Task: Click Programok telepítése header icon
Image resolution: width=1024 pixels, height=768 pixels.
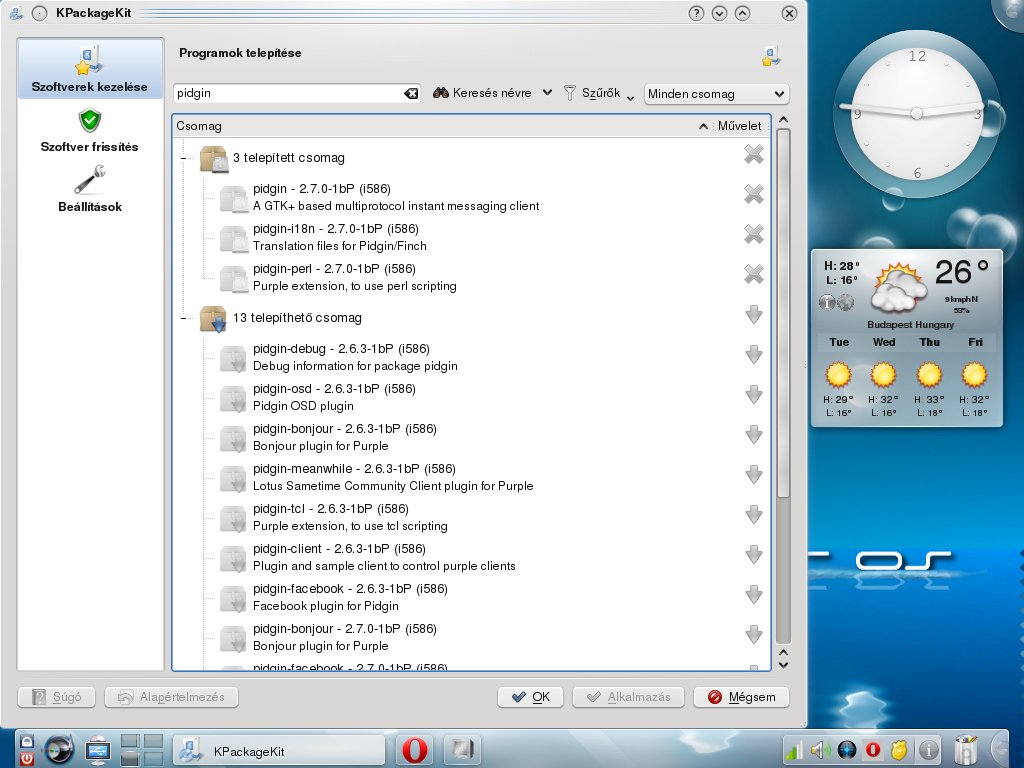Action: (771, 56)
